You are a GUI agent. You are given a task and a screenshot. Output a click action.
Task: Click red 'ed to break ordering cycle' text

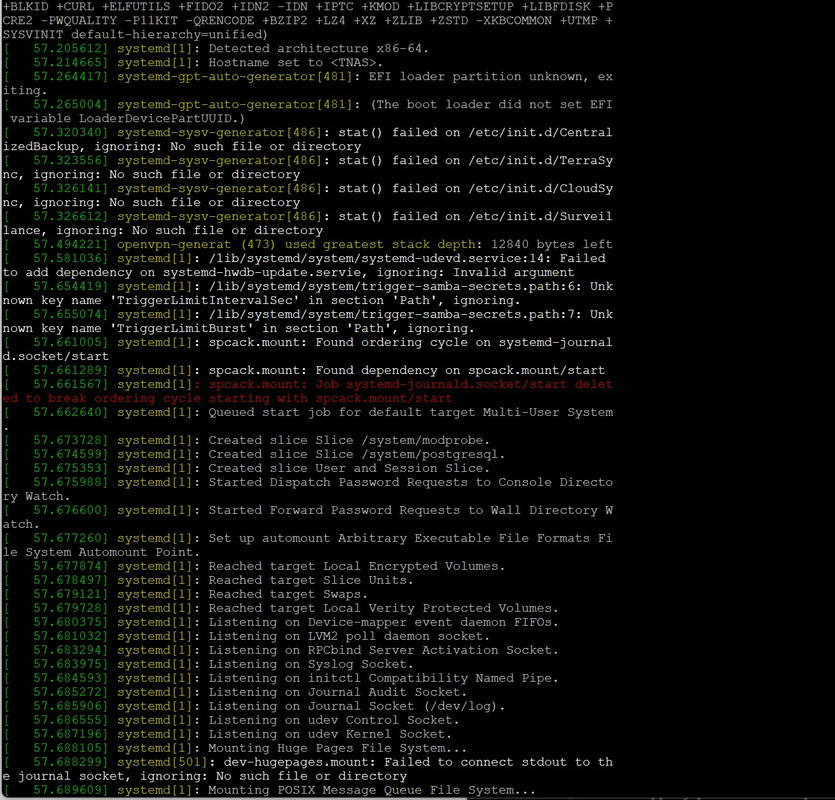pos(102,398)
